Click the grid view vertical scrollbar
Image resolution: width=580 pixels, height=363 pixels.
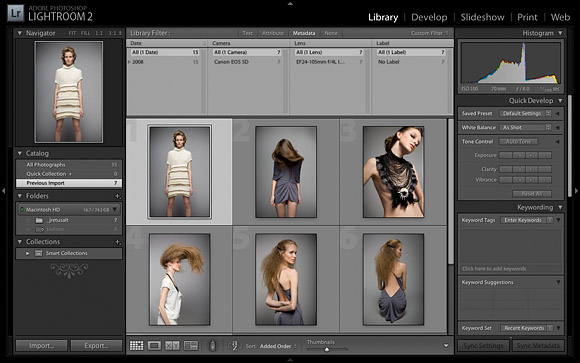451,192
